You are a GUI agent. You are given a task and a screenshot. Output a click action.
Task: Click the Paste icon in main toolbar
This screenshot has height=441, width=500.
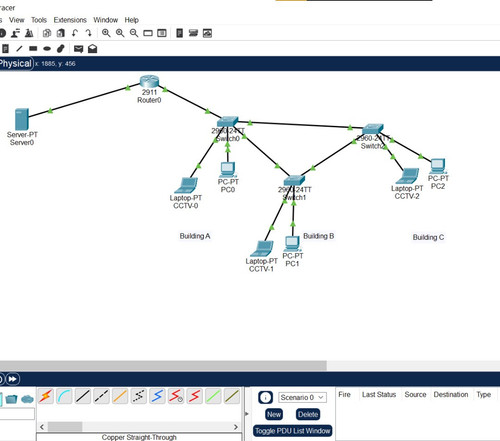(x=61, y=33)
